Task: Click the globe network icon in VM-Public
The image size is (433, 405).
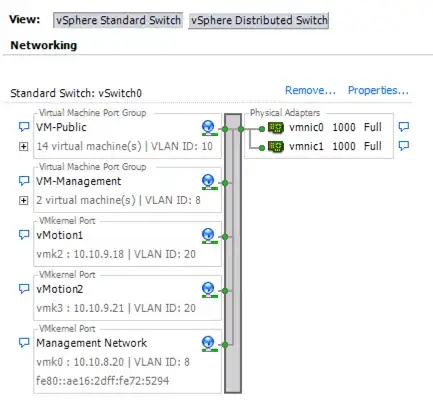Action: click(209, 128)
